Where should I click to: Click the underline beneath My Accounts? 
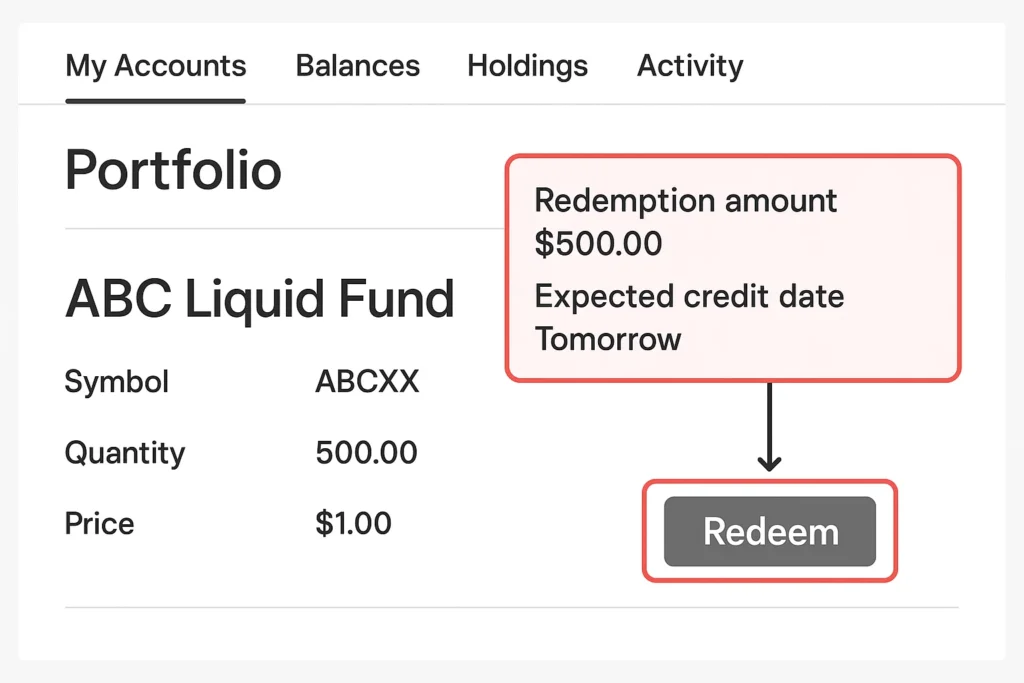coord(155,100)
